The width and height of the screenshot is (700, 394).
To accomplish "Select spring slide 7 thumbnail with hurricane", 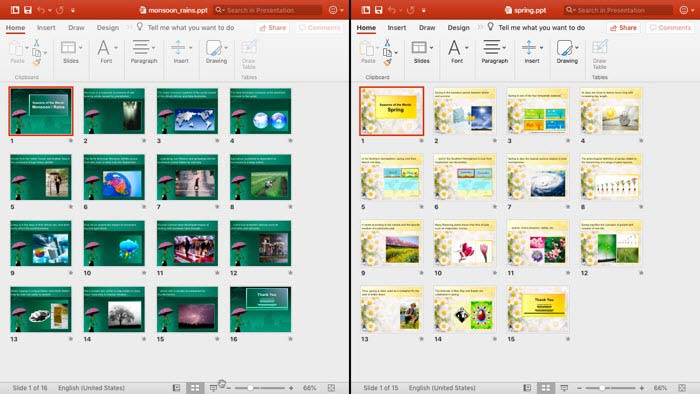I will tap(538, 177).
